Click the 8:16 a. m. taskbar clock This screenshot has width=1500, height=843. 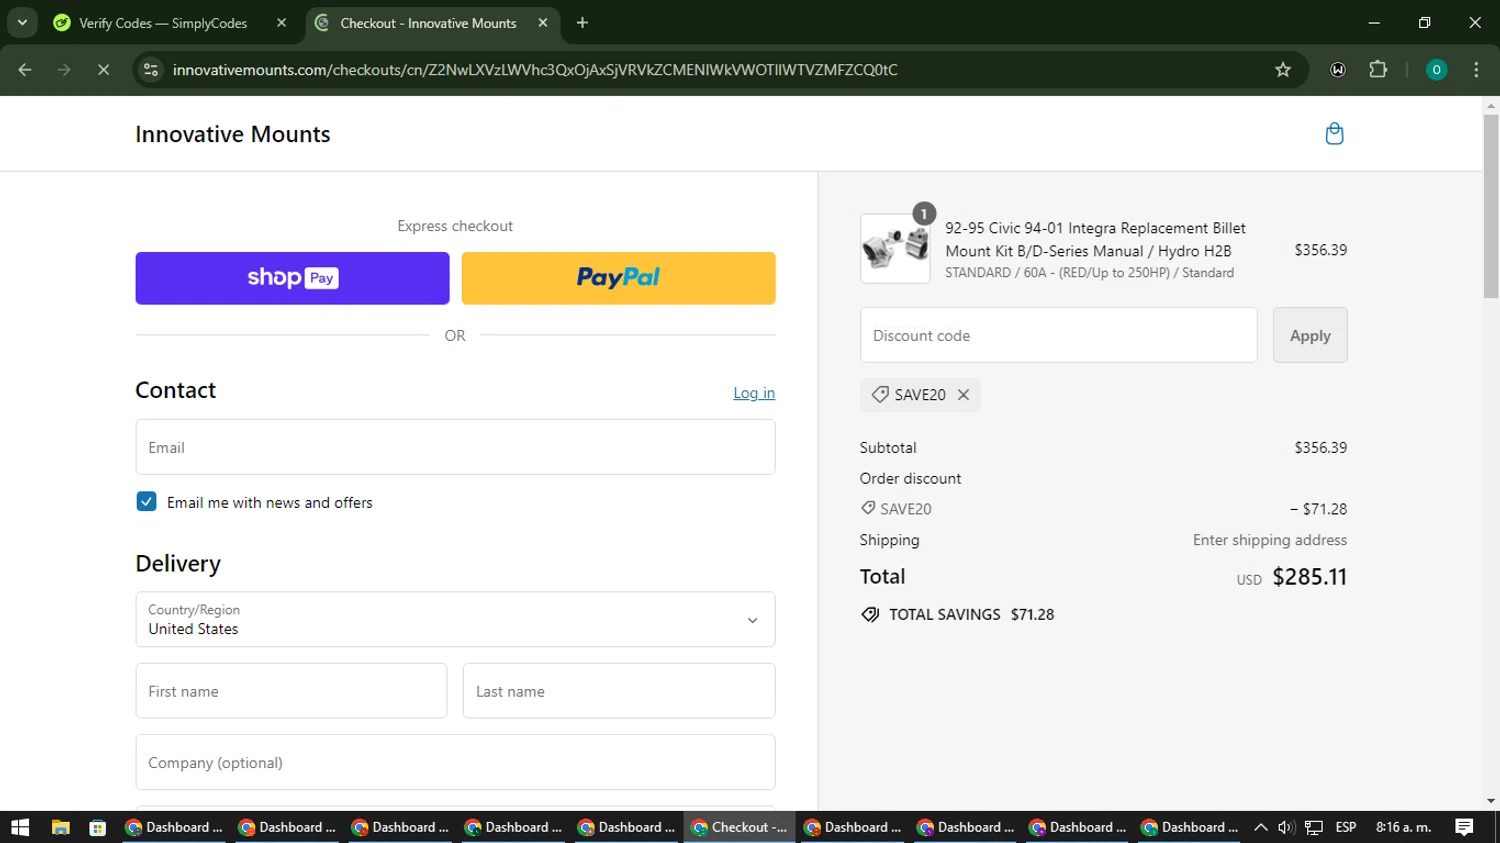pyautogui.click(x=1403, y=827)
